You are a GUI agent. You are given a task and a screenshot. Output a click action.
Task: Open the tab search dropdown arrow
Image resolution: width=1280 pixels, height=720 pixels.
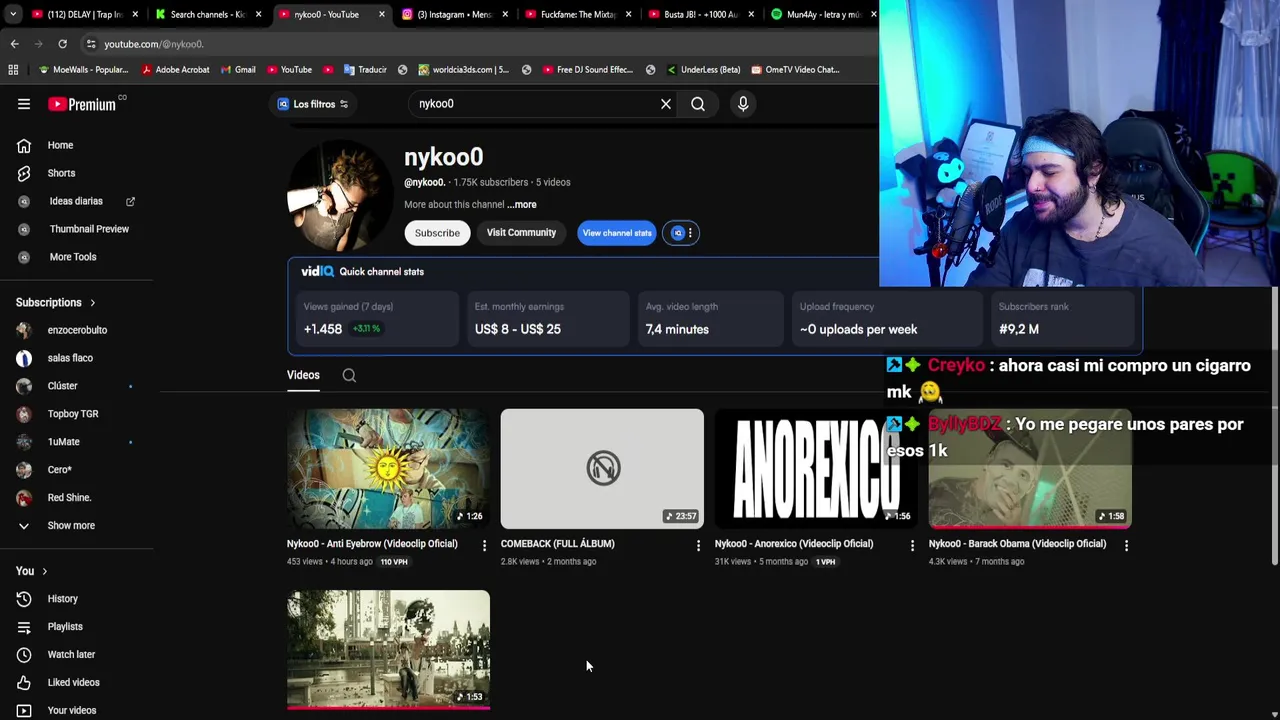(12, 14)
